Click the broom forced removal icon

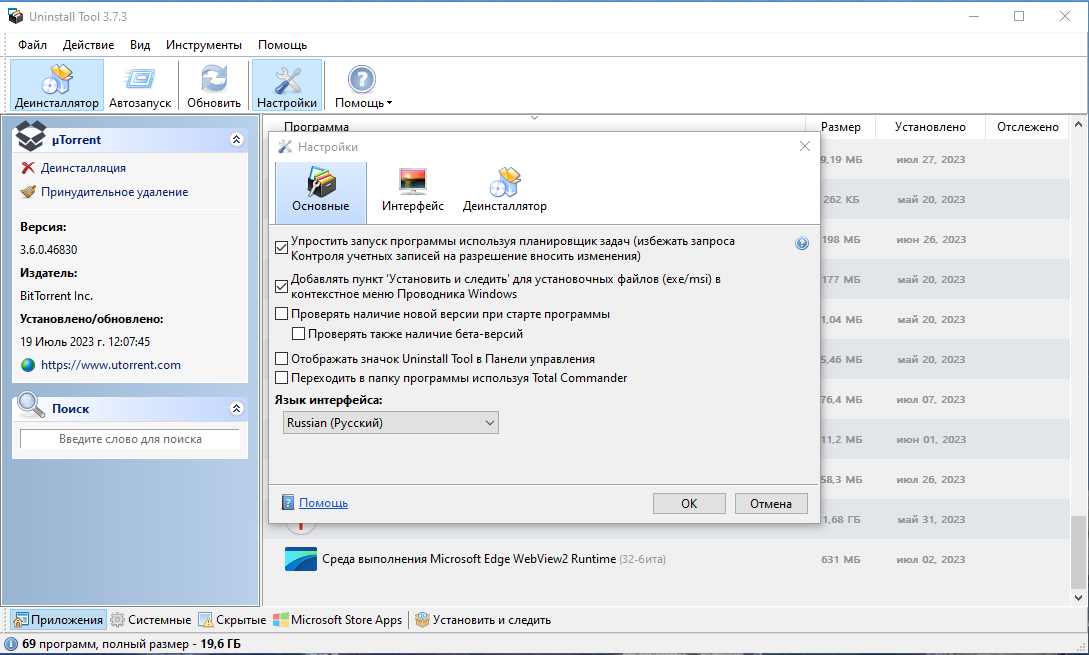28,192
